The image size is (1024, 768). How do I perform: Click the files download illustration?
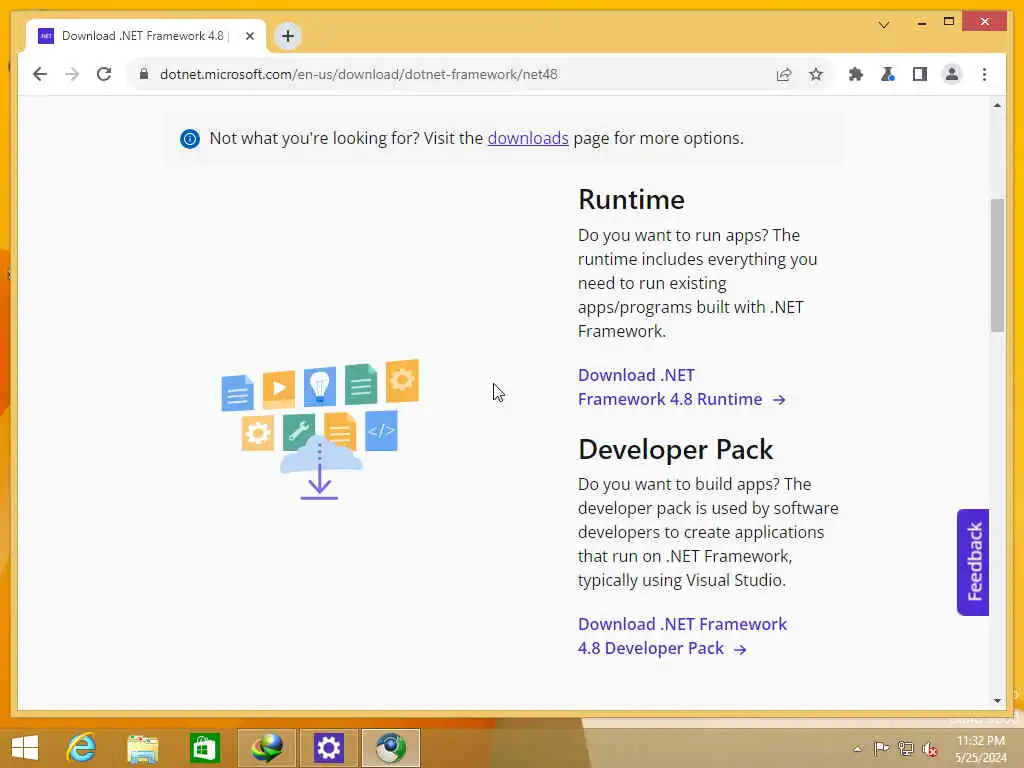point(320,429)
